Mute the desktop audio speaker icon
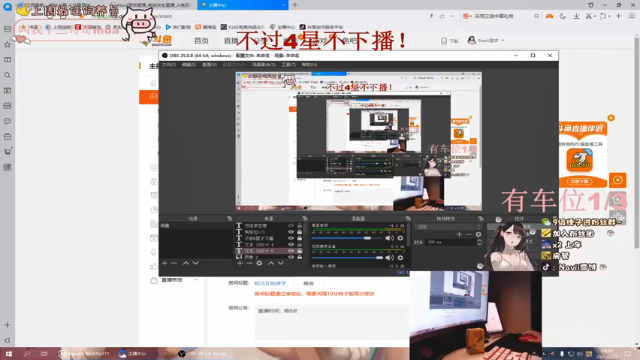This screenshot has width=640, height=360. [x=389, y=238]
